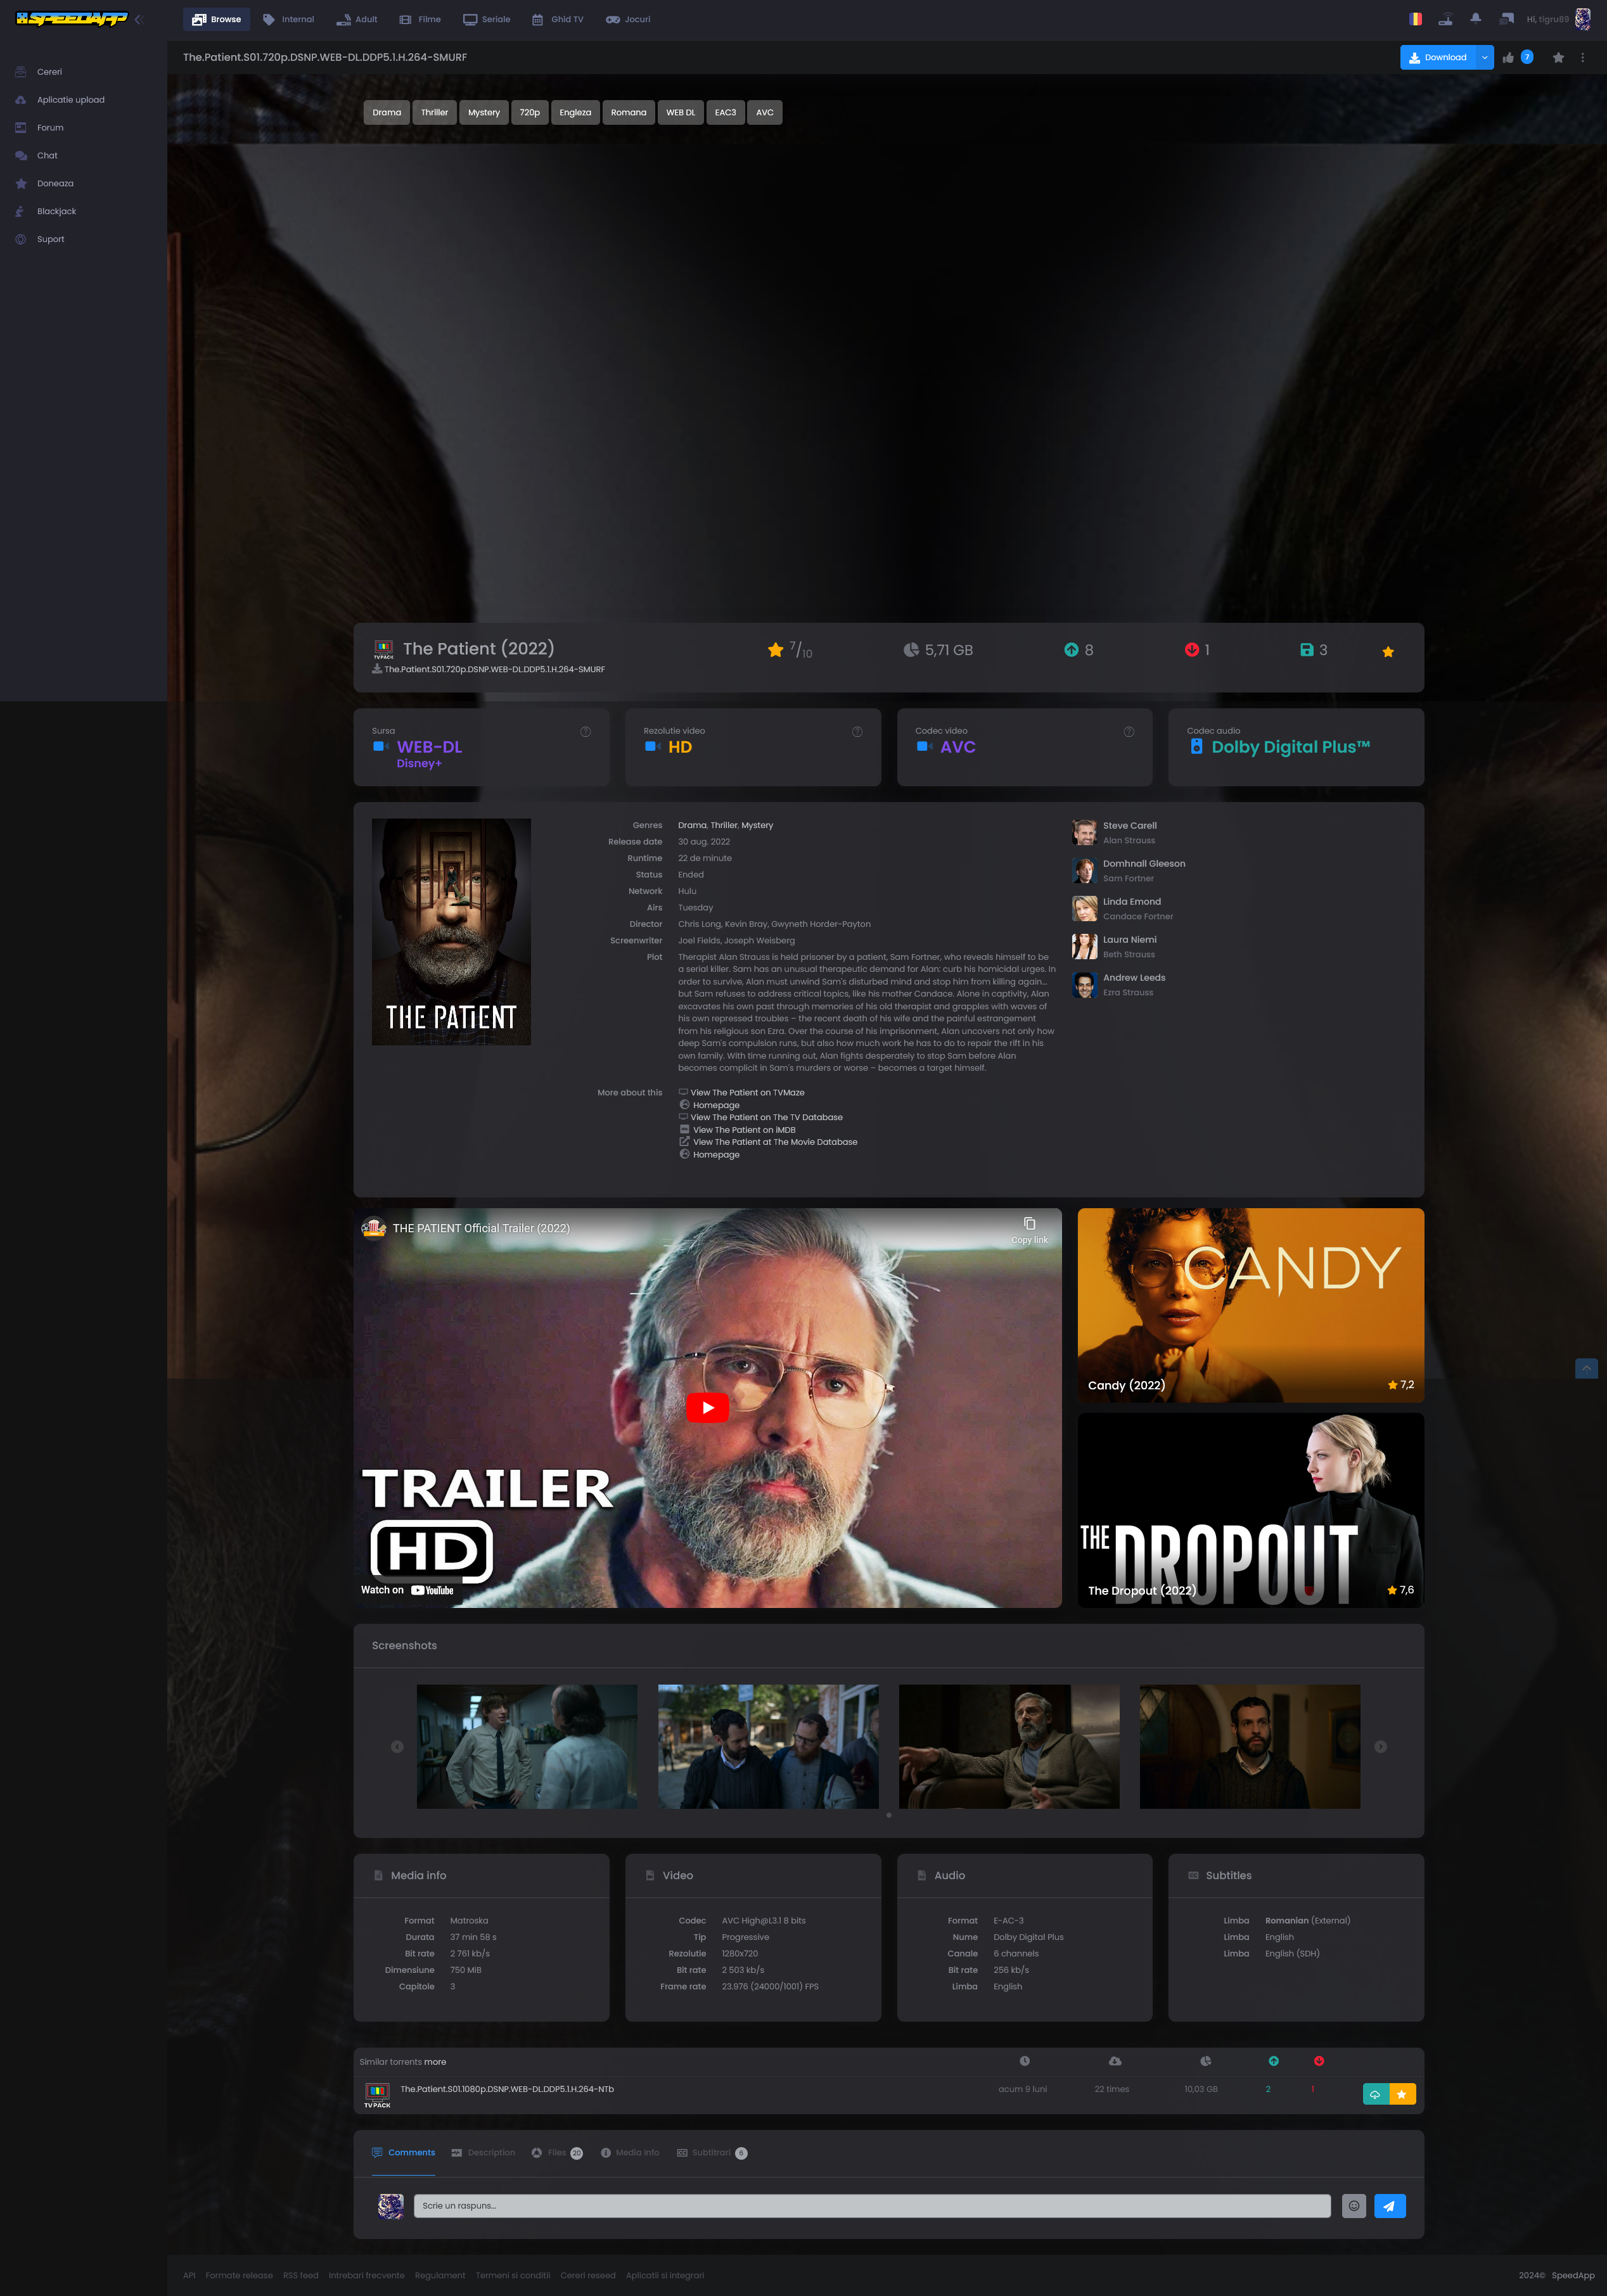Click the Romanian flag language icon
Screen dimensions: 1607x2296
click(x=1415, y=19)
